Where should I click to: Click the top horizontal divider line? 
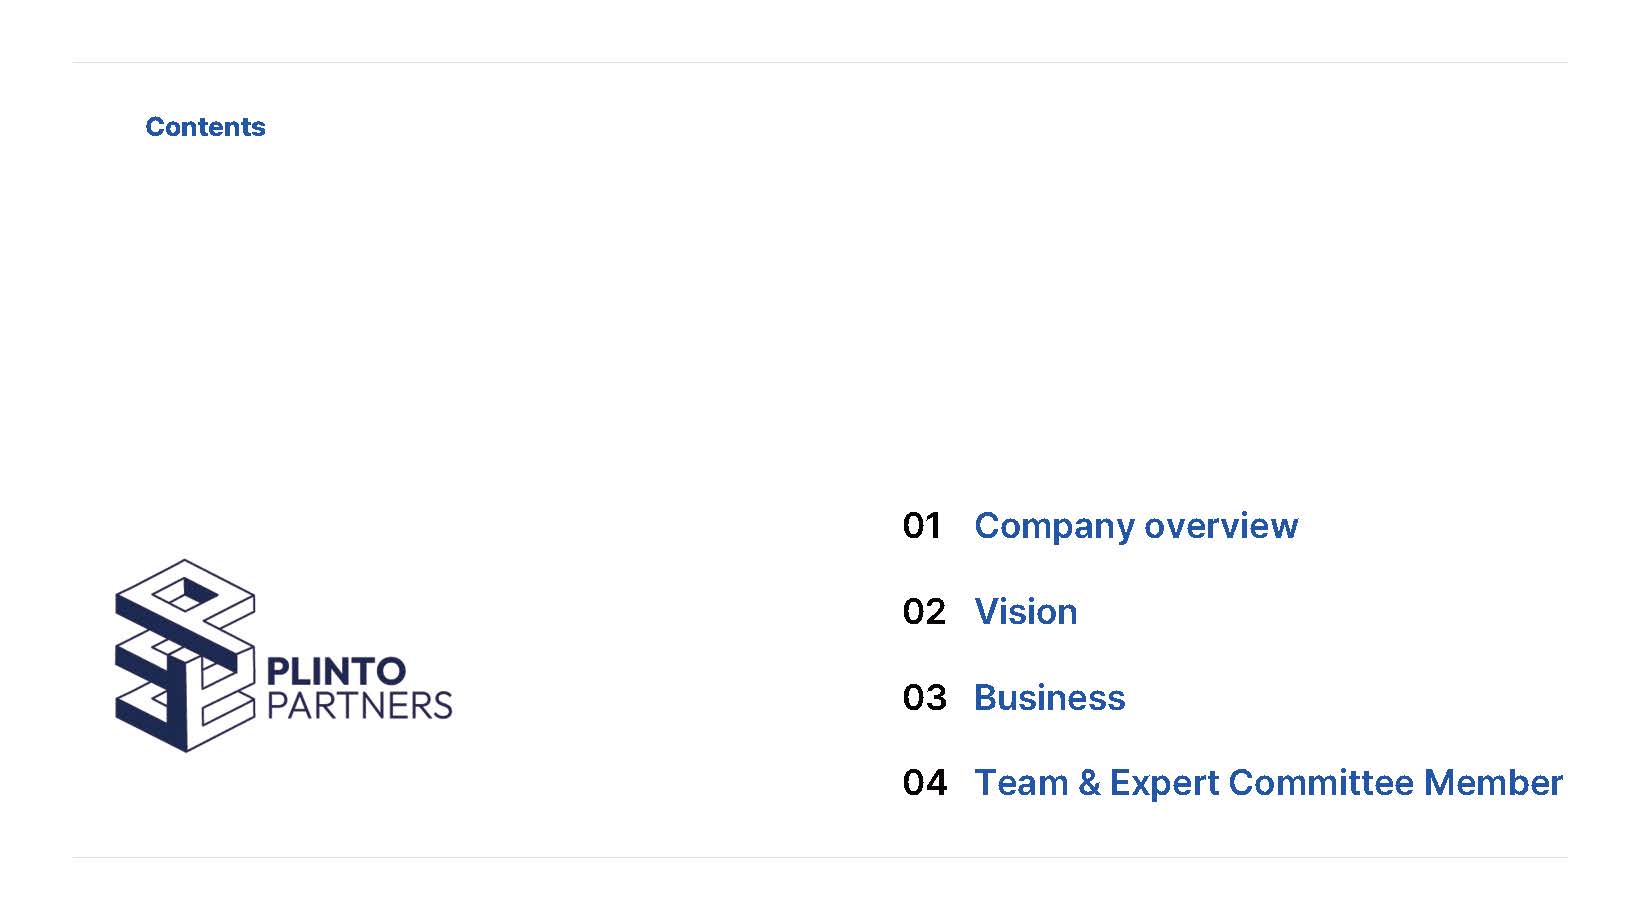click(x=820, y=62)
